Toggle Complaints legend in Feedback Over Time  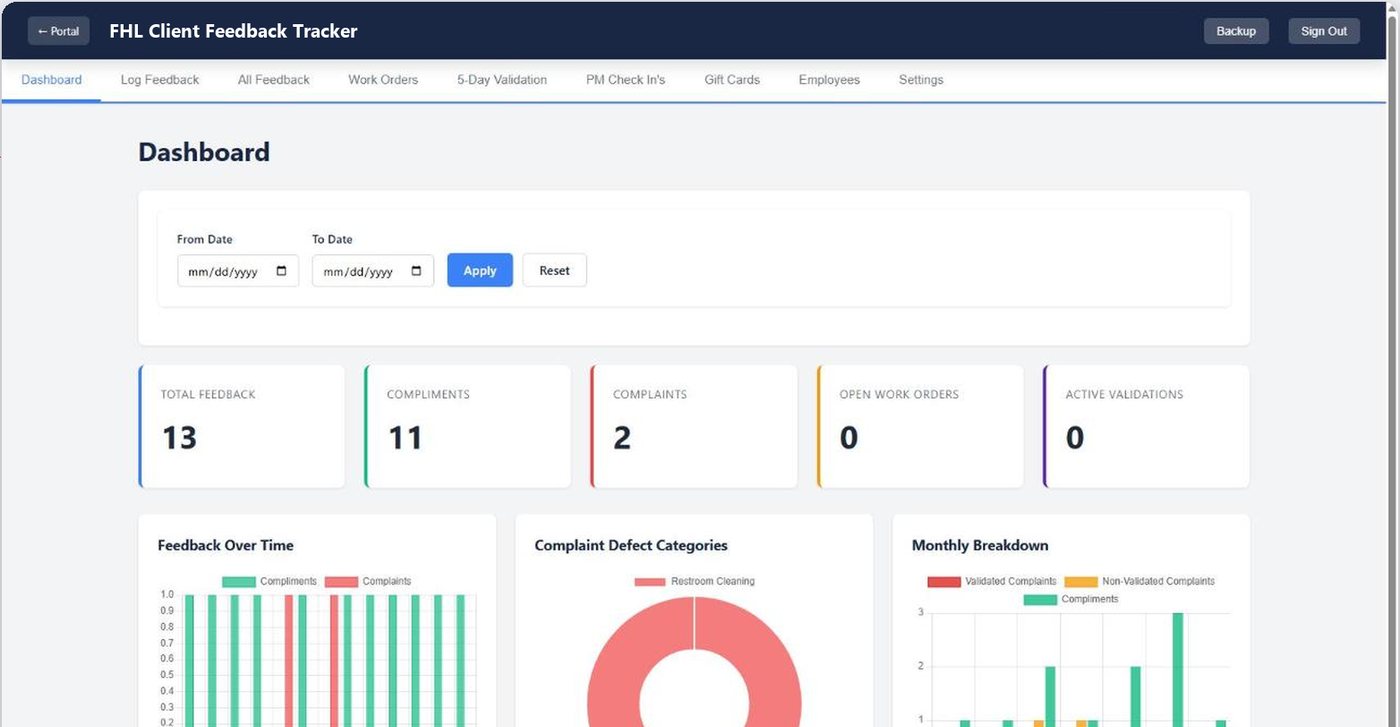click(368, 581)
